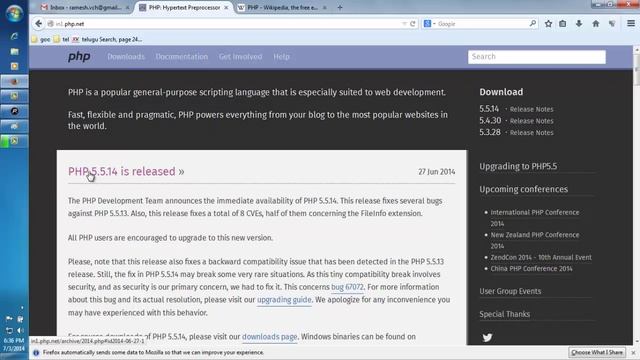Click the site identity globe icon in address bar
Image resolution: width=640 pixels, height=360 pixels.
point(51,24)
